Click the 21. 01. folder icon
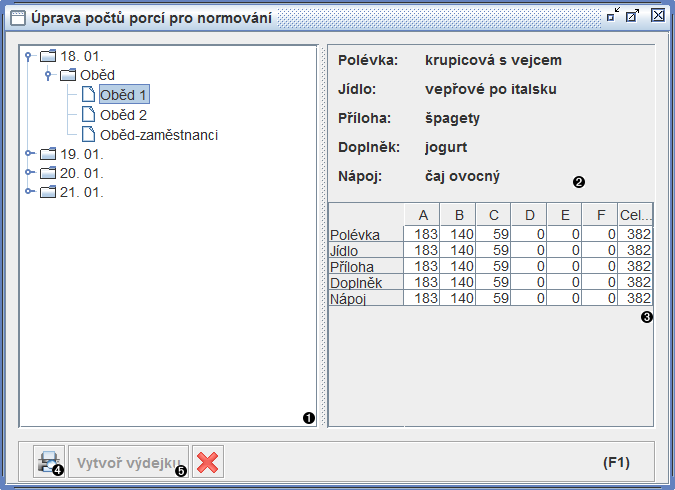The width and height of the screenshot is (675, 490). pos(48,192)
